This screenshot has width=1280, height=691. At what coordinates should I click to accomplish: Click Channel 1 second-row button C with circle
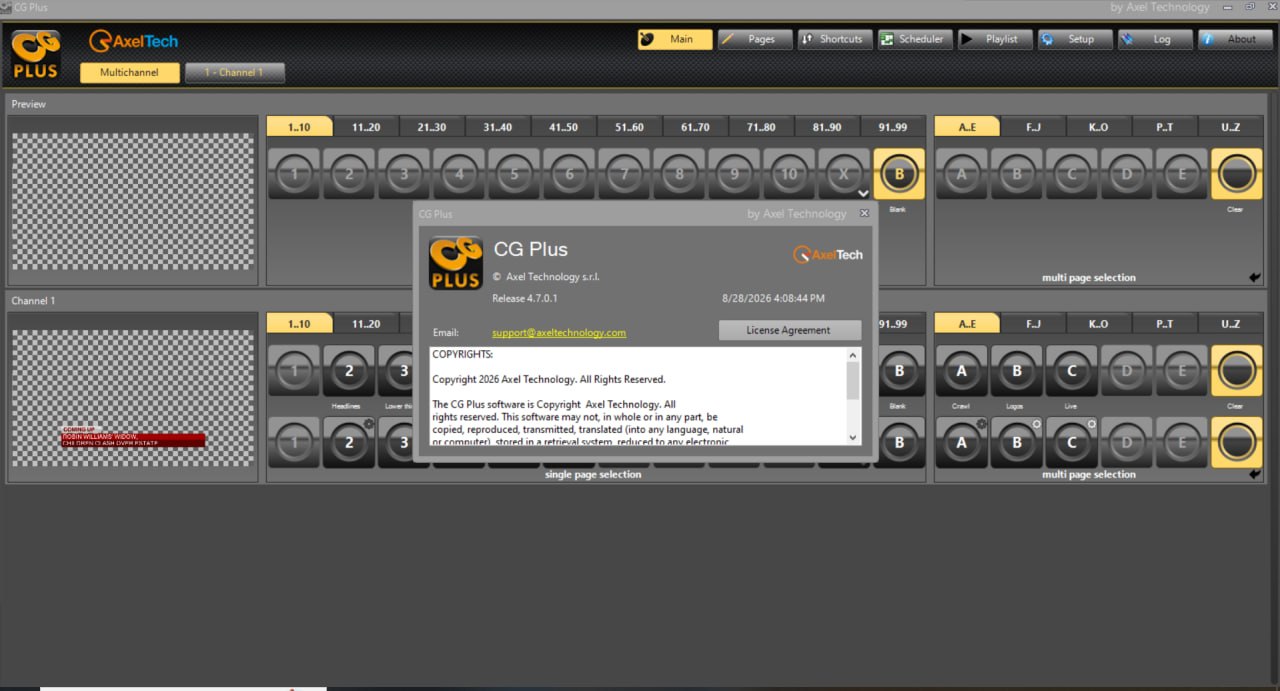pos(1072,442)
